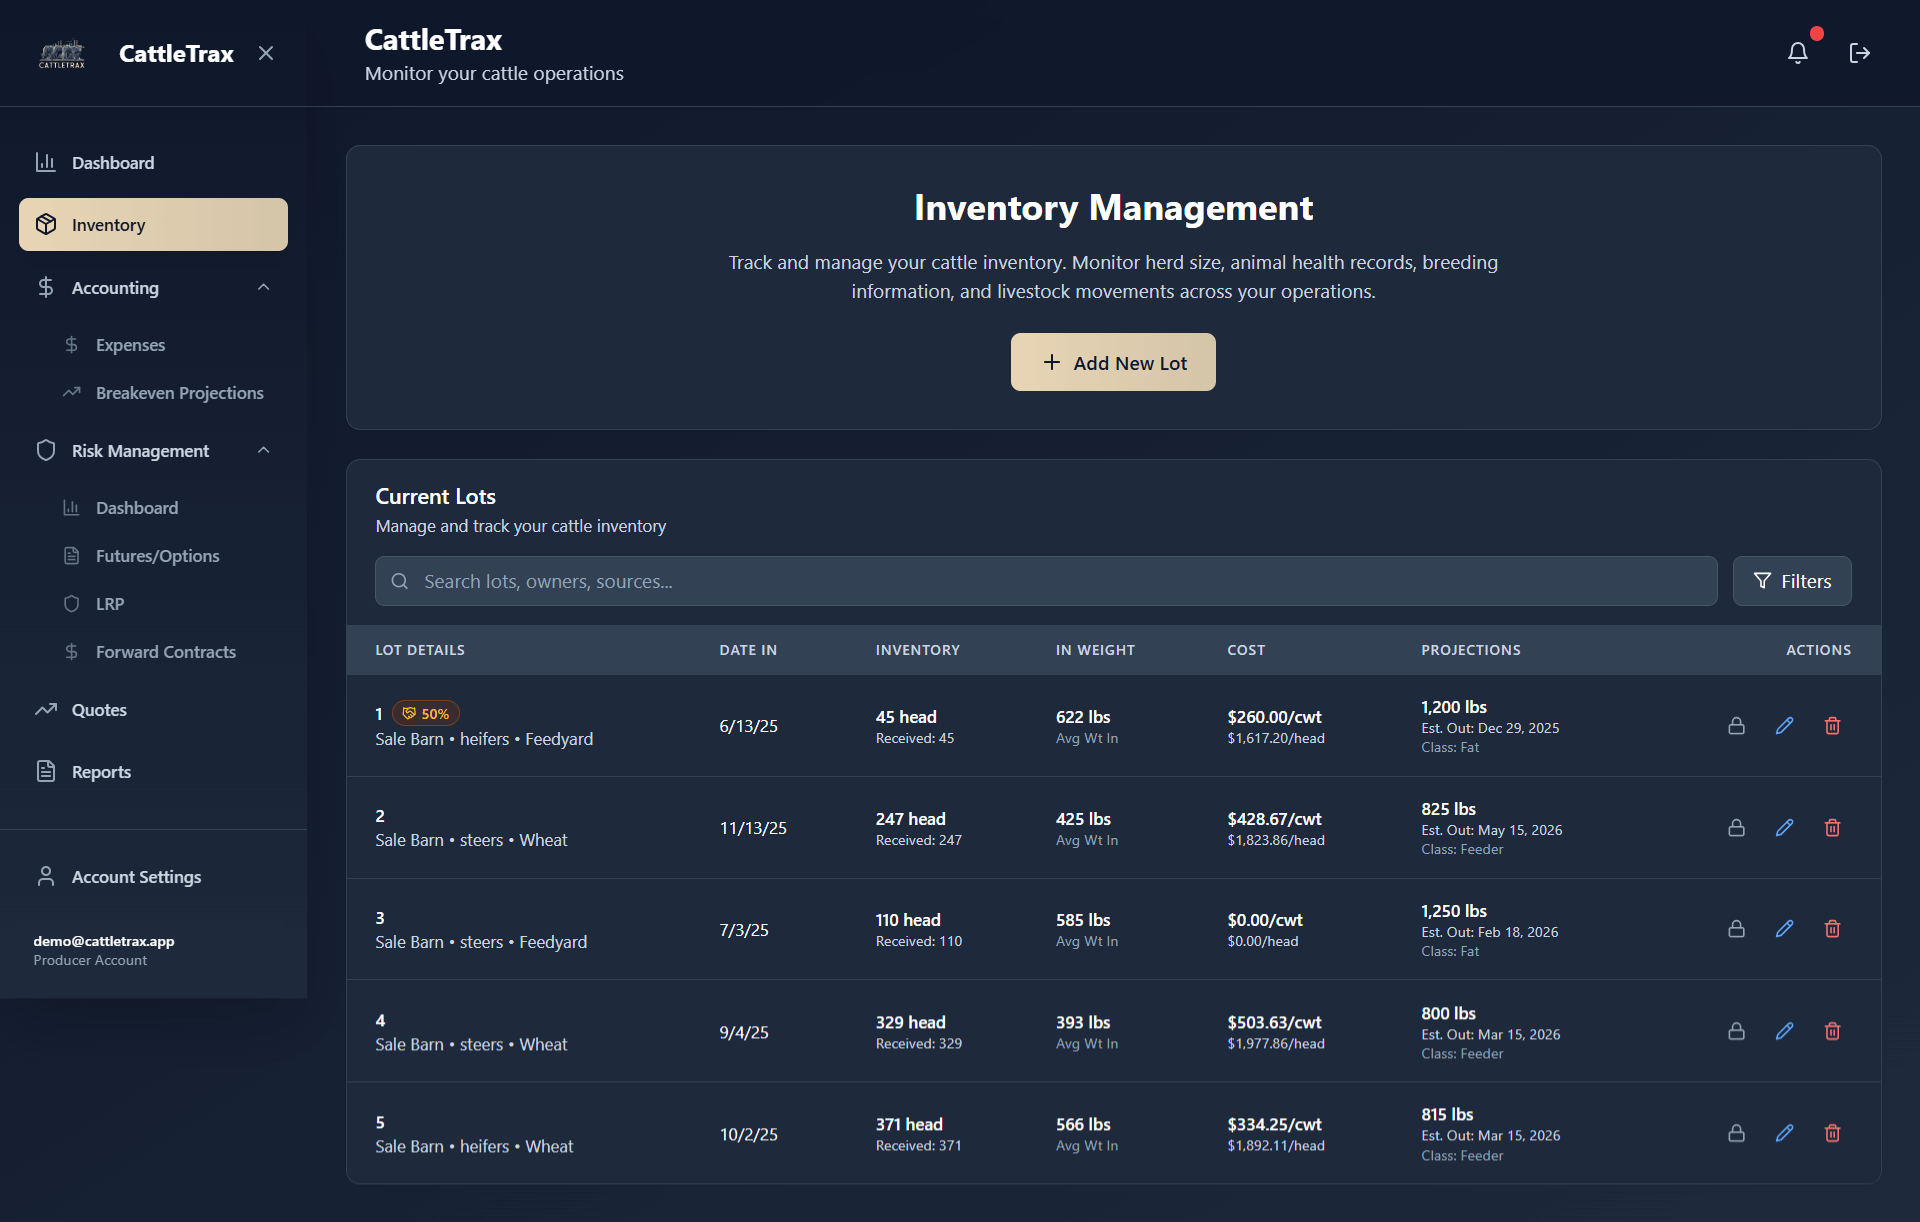The width and height of the screenshot is (1920, 1222).
Task: Toggle lock for lot 5
Action: click(x=1736, y=1133)
